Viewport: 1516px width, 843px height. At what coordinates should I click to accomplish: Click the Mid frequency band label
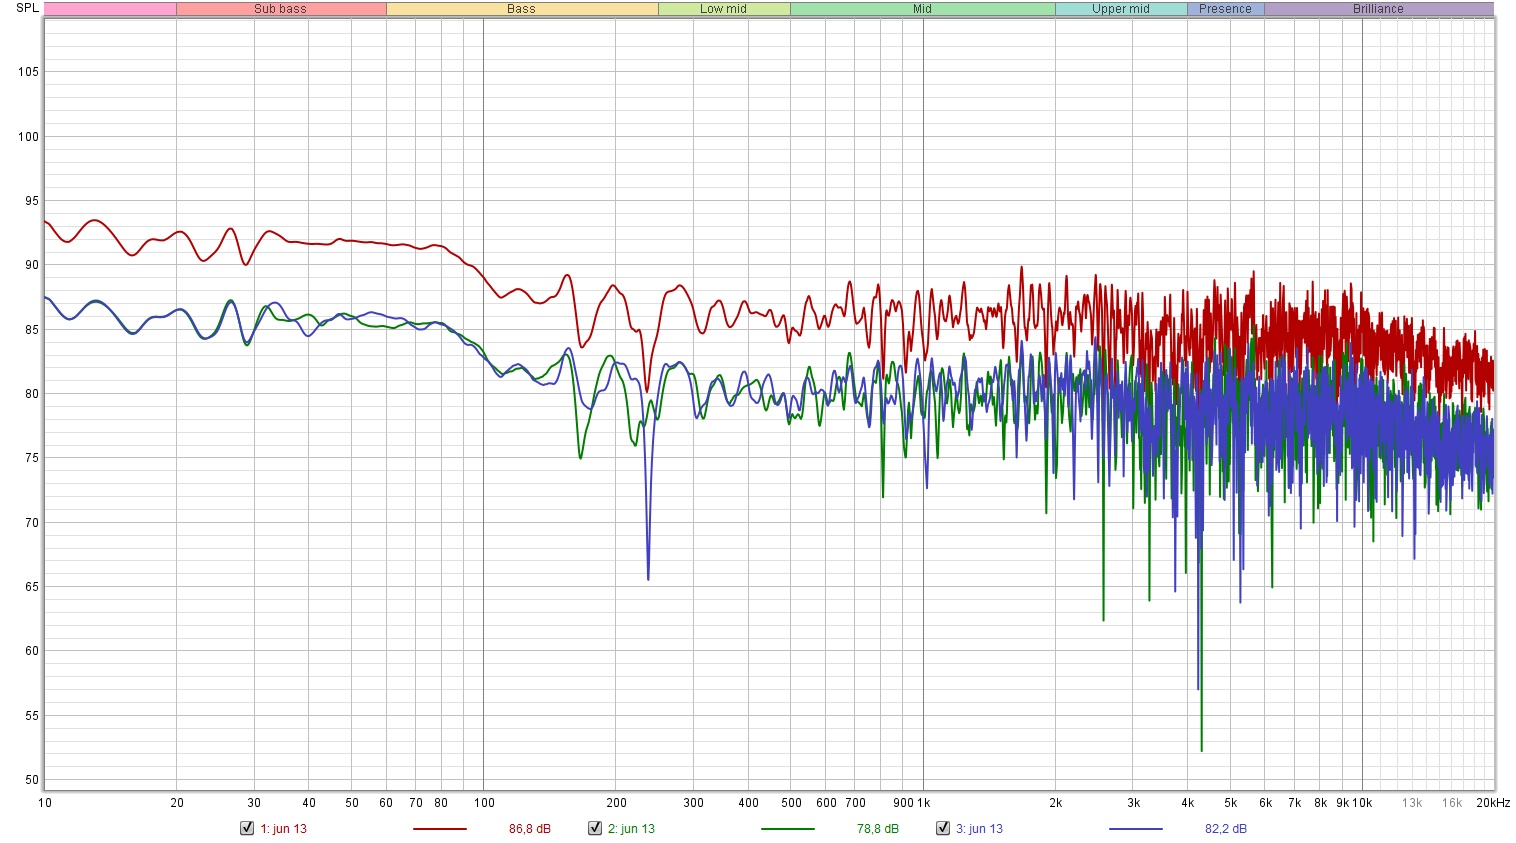point(922,9)
